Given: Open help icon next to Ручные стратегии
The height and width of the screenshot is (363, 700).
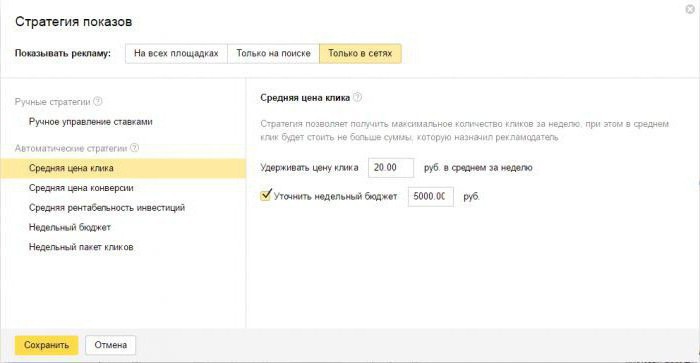Looking at the screenshot, I should (98, 101).
